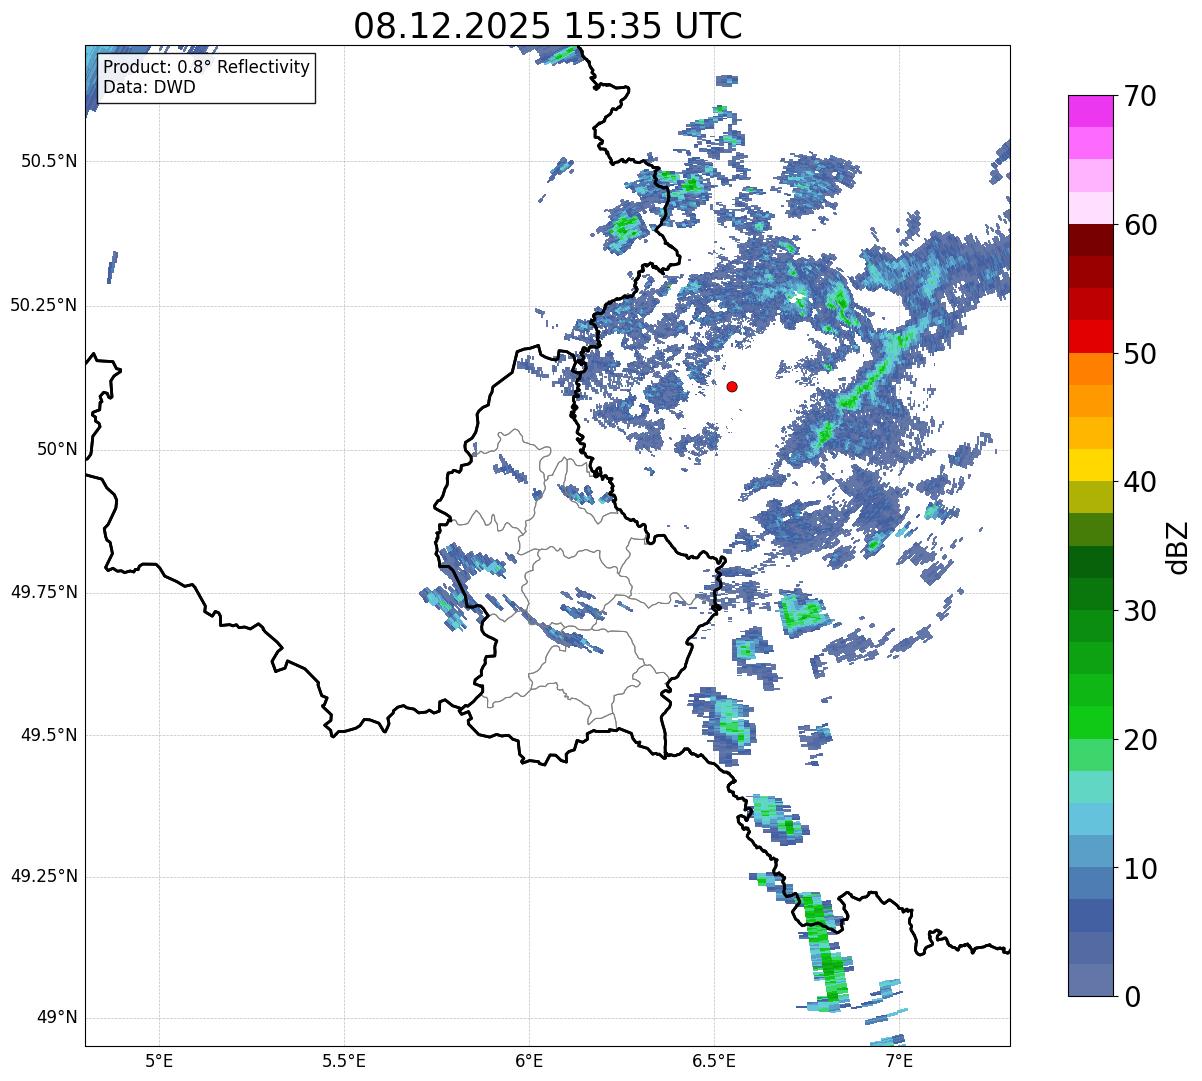Image resolution: width=1202 pixels, height=1081 pixels.
Task: Click the 50.5°N latitude label
Action: coord(49,161)
